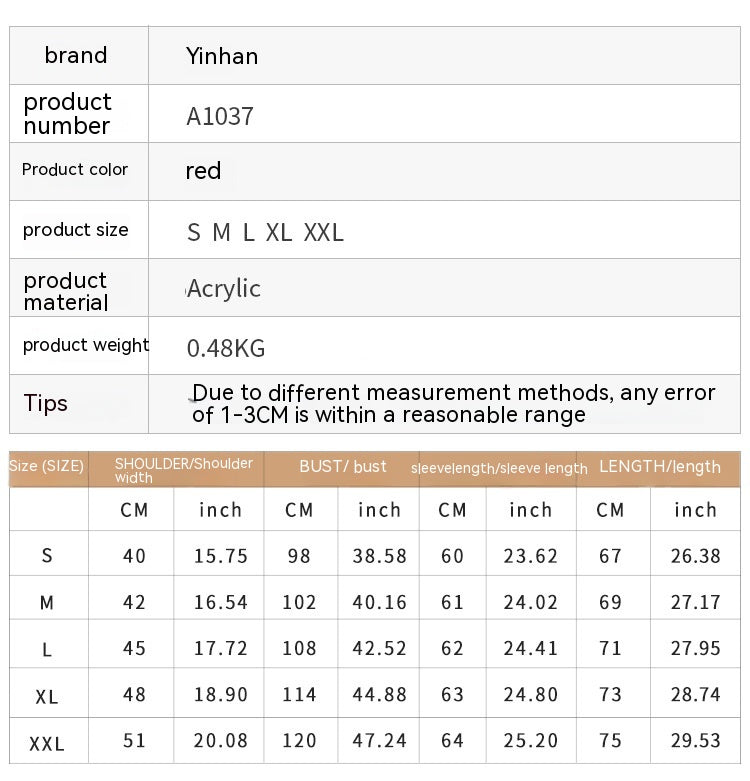Select the S row label in size chart
Screen dimensions: 750x781
coord(47,556)
